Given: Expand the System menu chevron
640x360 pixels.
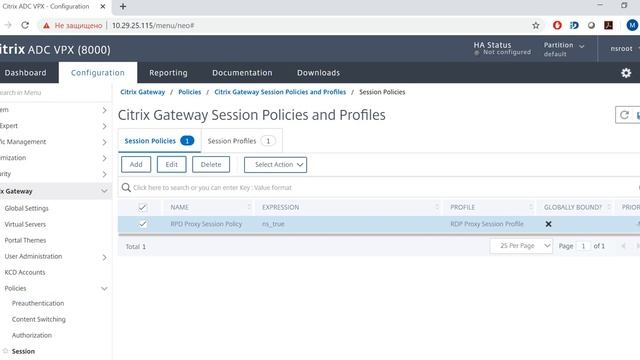Looking at the screenshot, I should [104, 110].
